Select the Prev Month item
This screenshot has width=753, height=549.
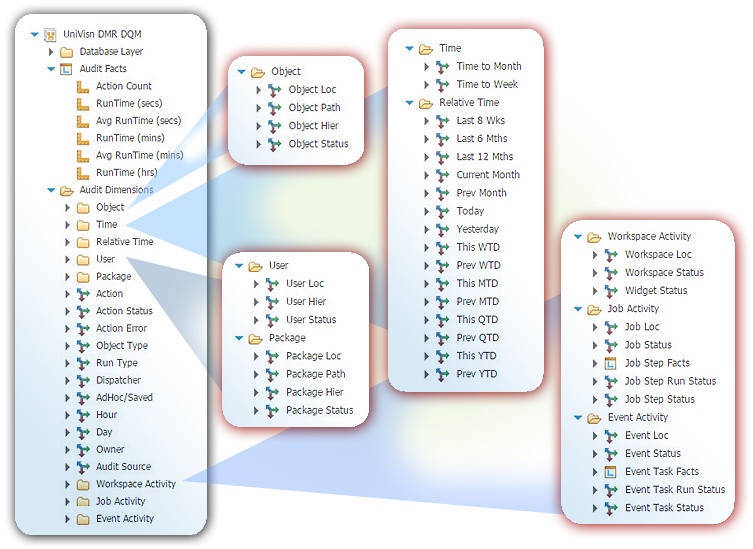481,193
